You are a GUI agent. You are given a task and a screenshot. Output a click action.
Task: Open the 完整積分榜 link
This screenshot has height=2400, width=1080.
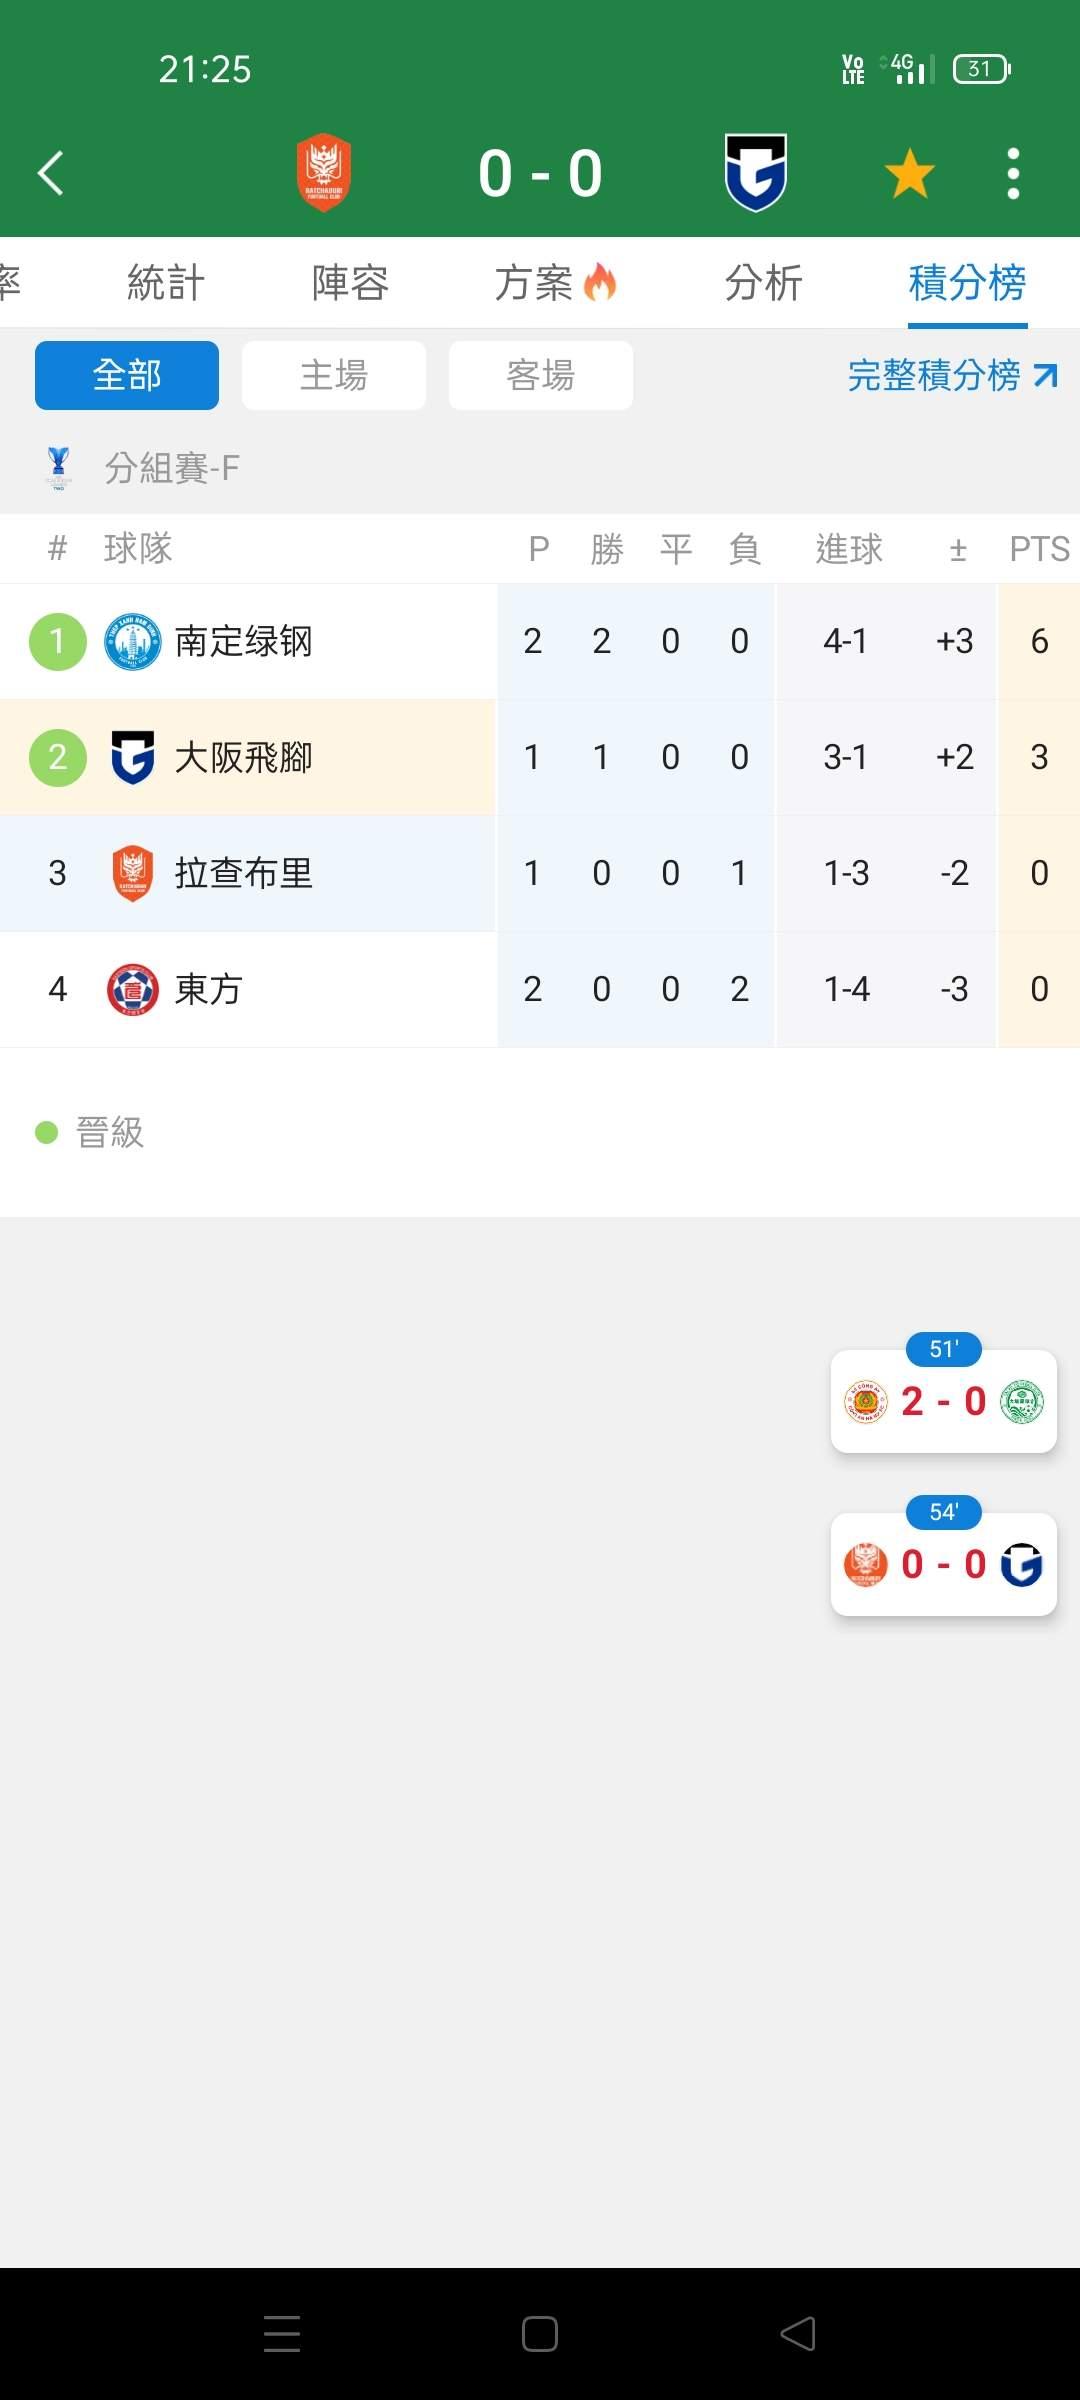coord(951,376)
